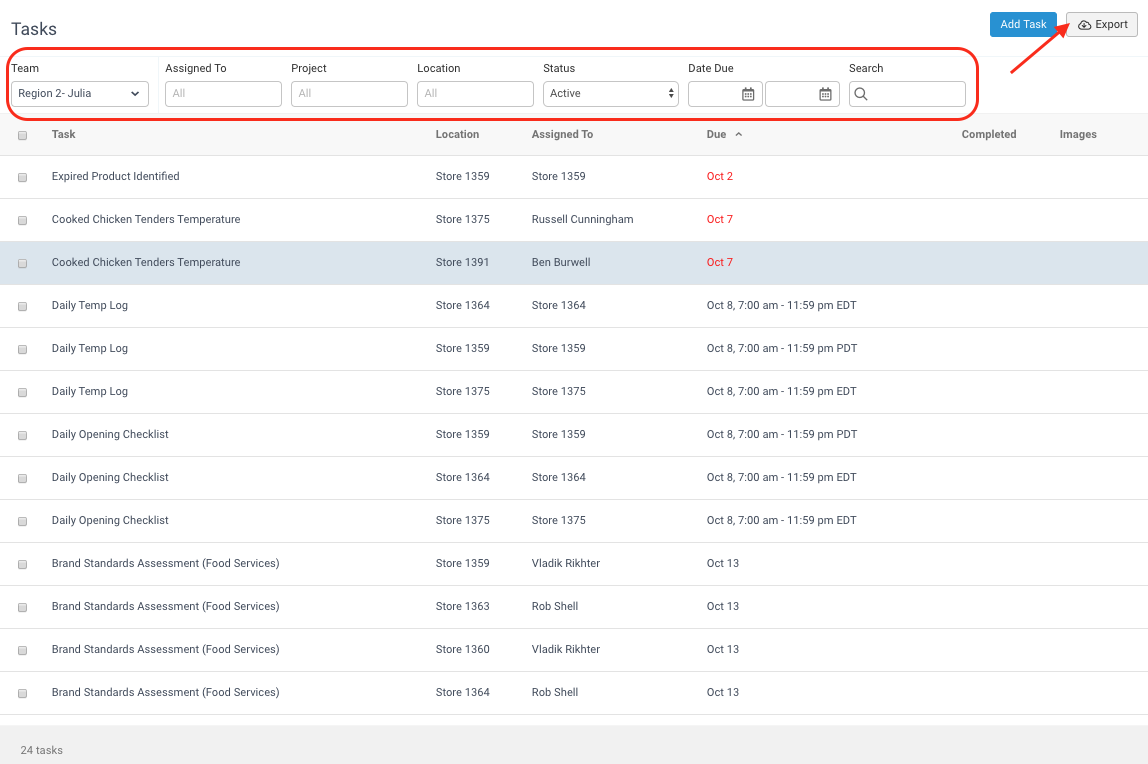The image size is (1148, 764).
Task: Click the Assigned To filter field
Action: tap(223, 94)
